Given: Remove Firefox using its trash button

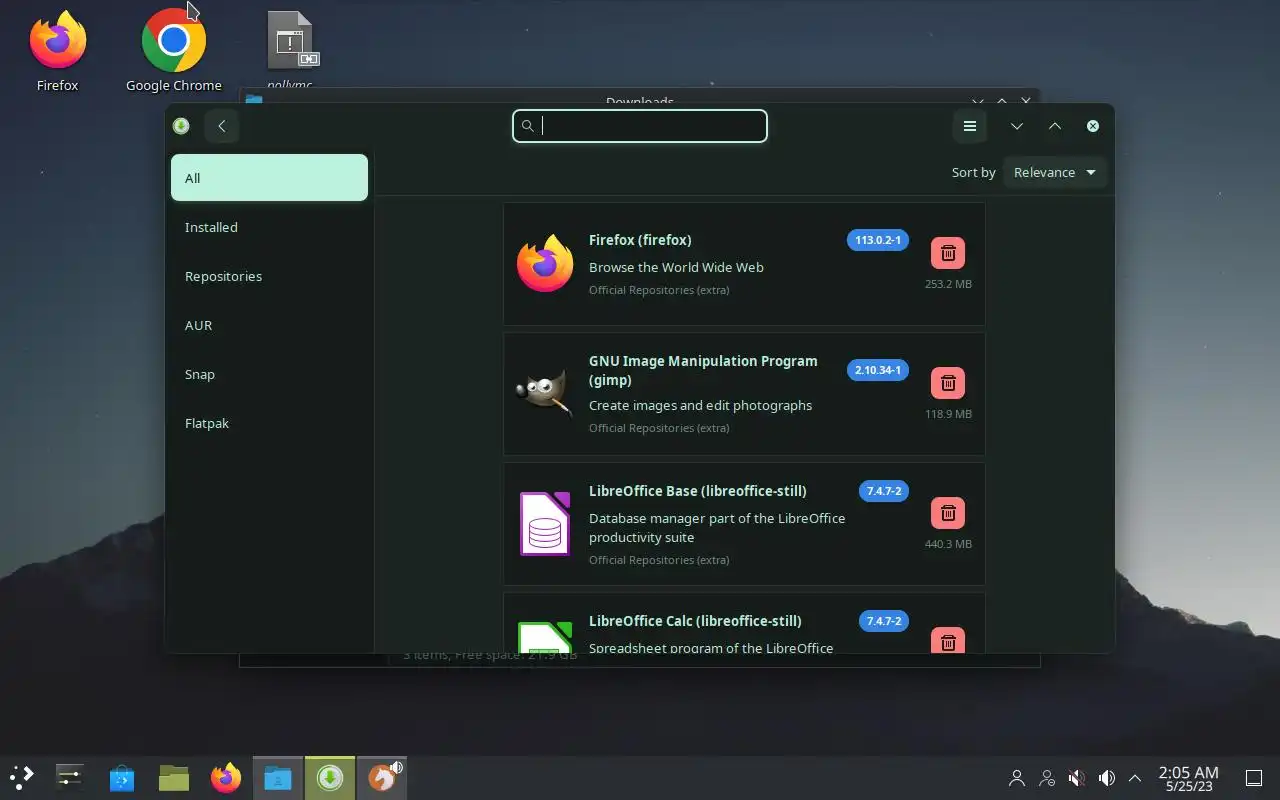Looking at the screenshot, I should [x=948, y=253].
